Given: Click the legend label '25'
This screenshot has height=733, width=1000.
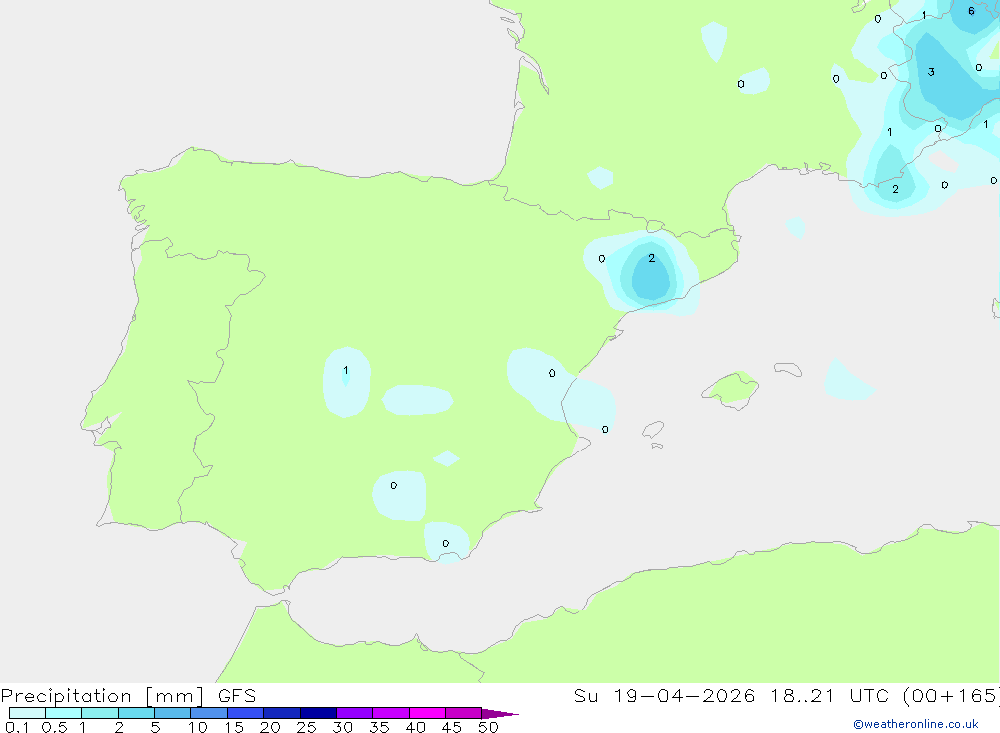Looking at the screenshot, I should click(x=306, y=727).
